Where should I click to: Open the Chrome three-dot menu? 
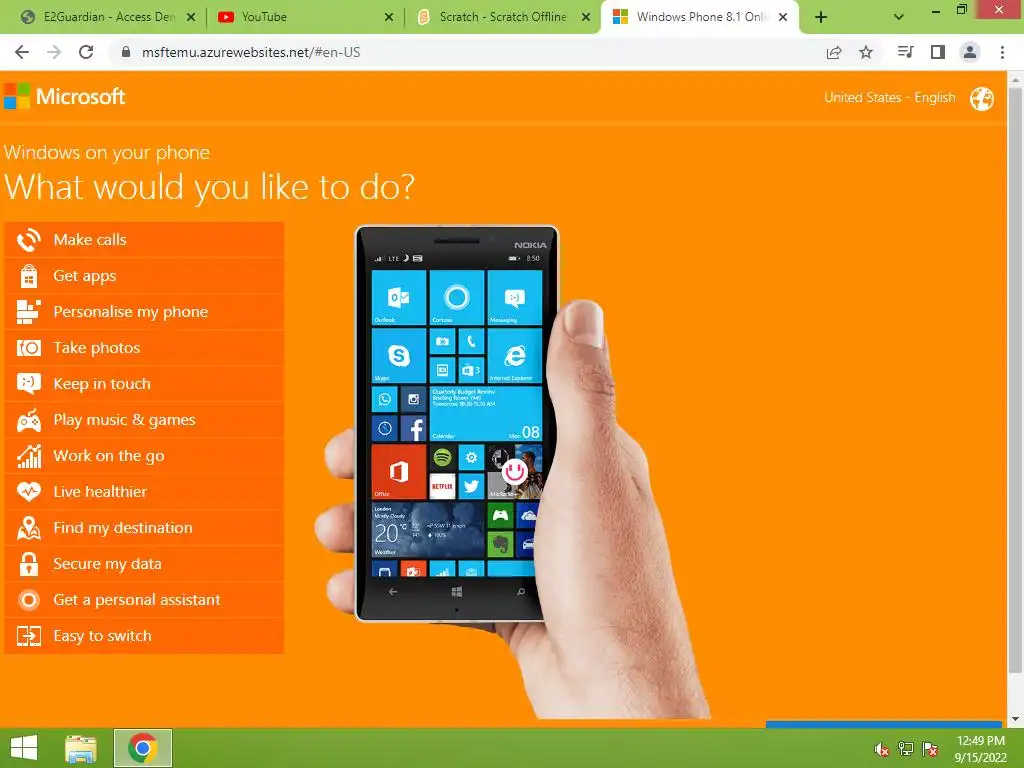(1002, 52)
